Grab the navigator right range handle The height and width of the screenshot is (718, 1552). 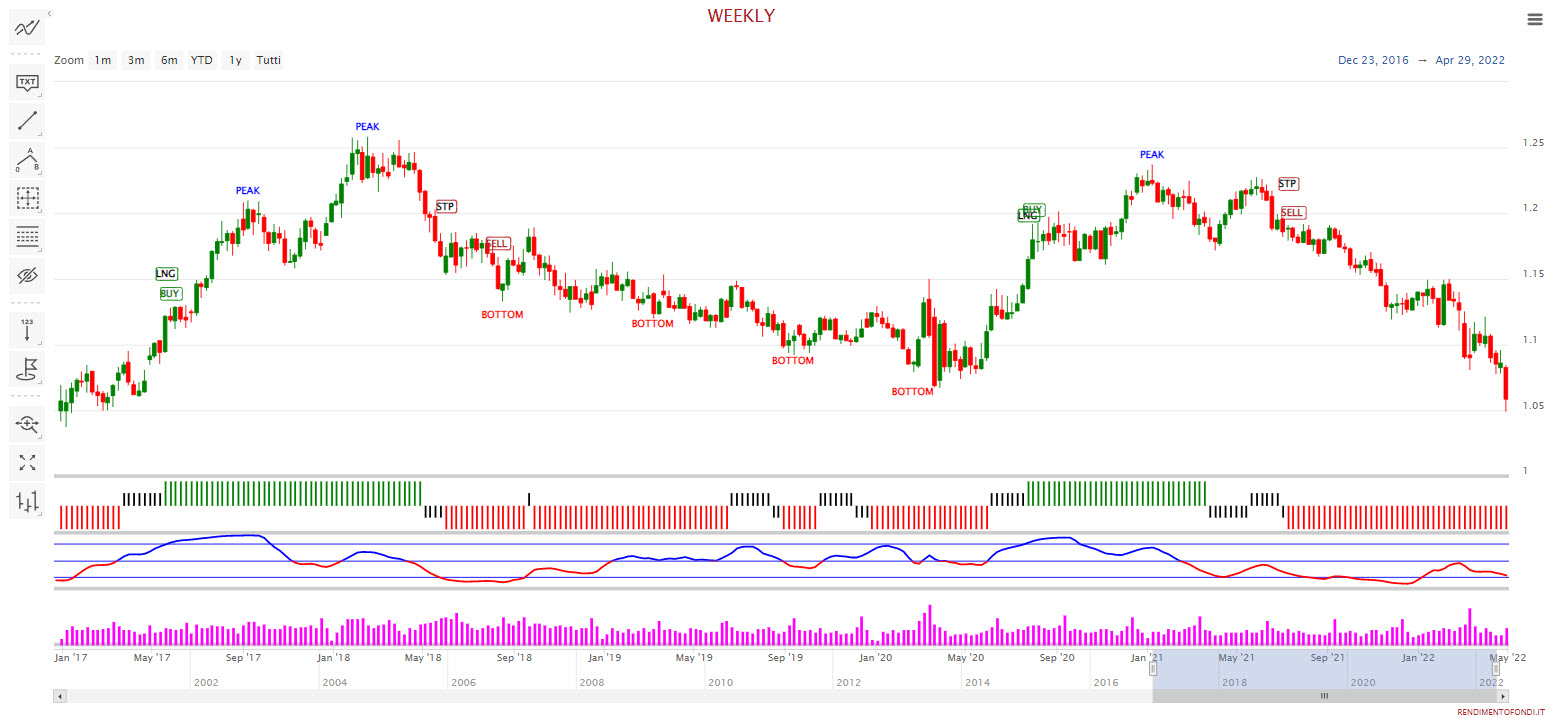coord(1497,668)
